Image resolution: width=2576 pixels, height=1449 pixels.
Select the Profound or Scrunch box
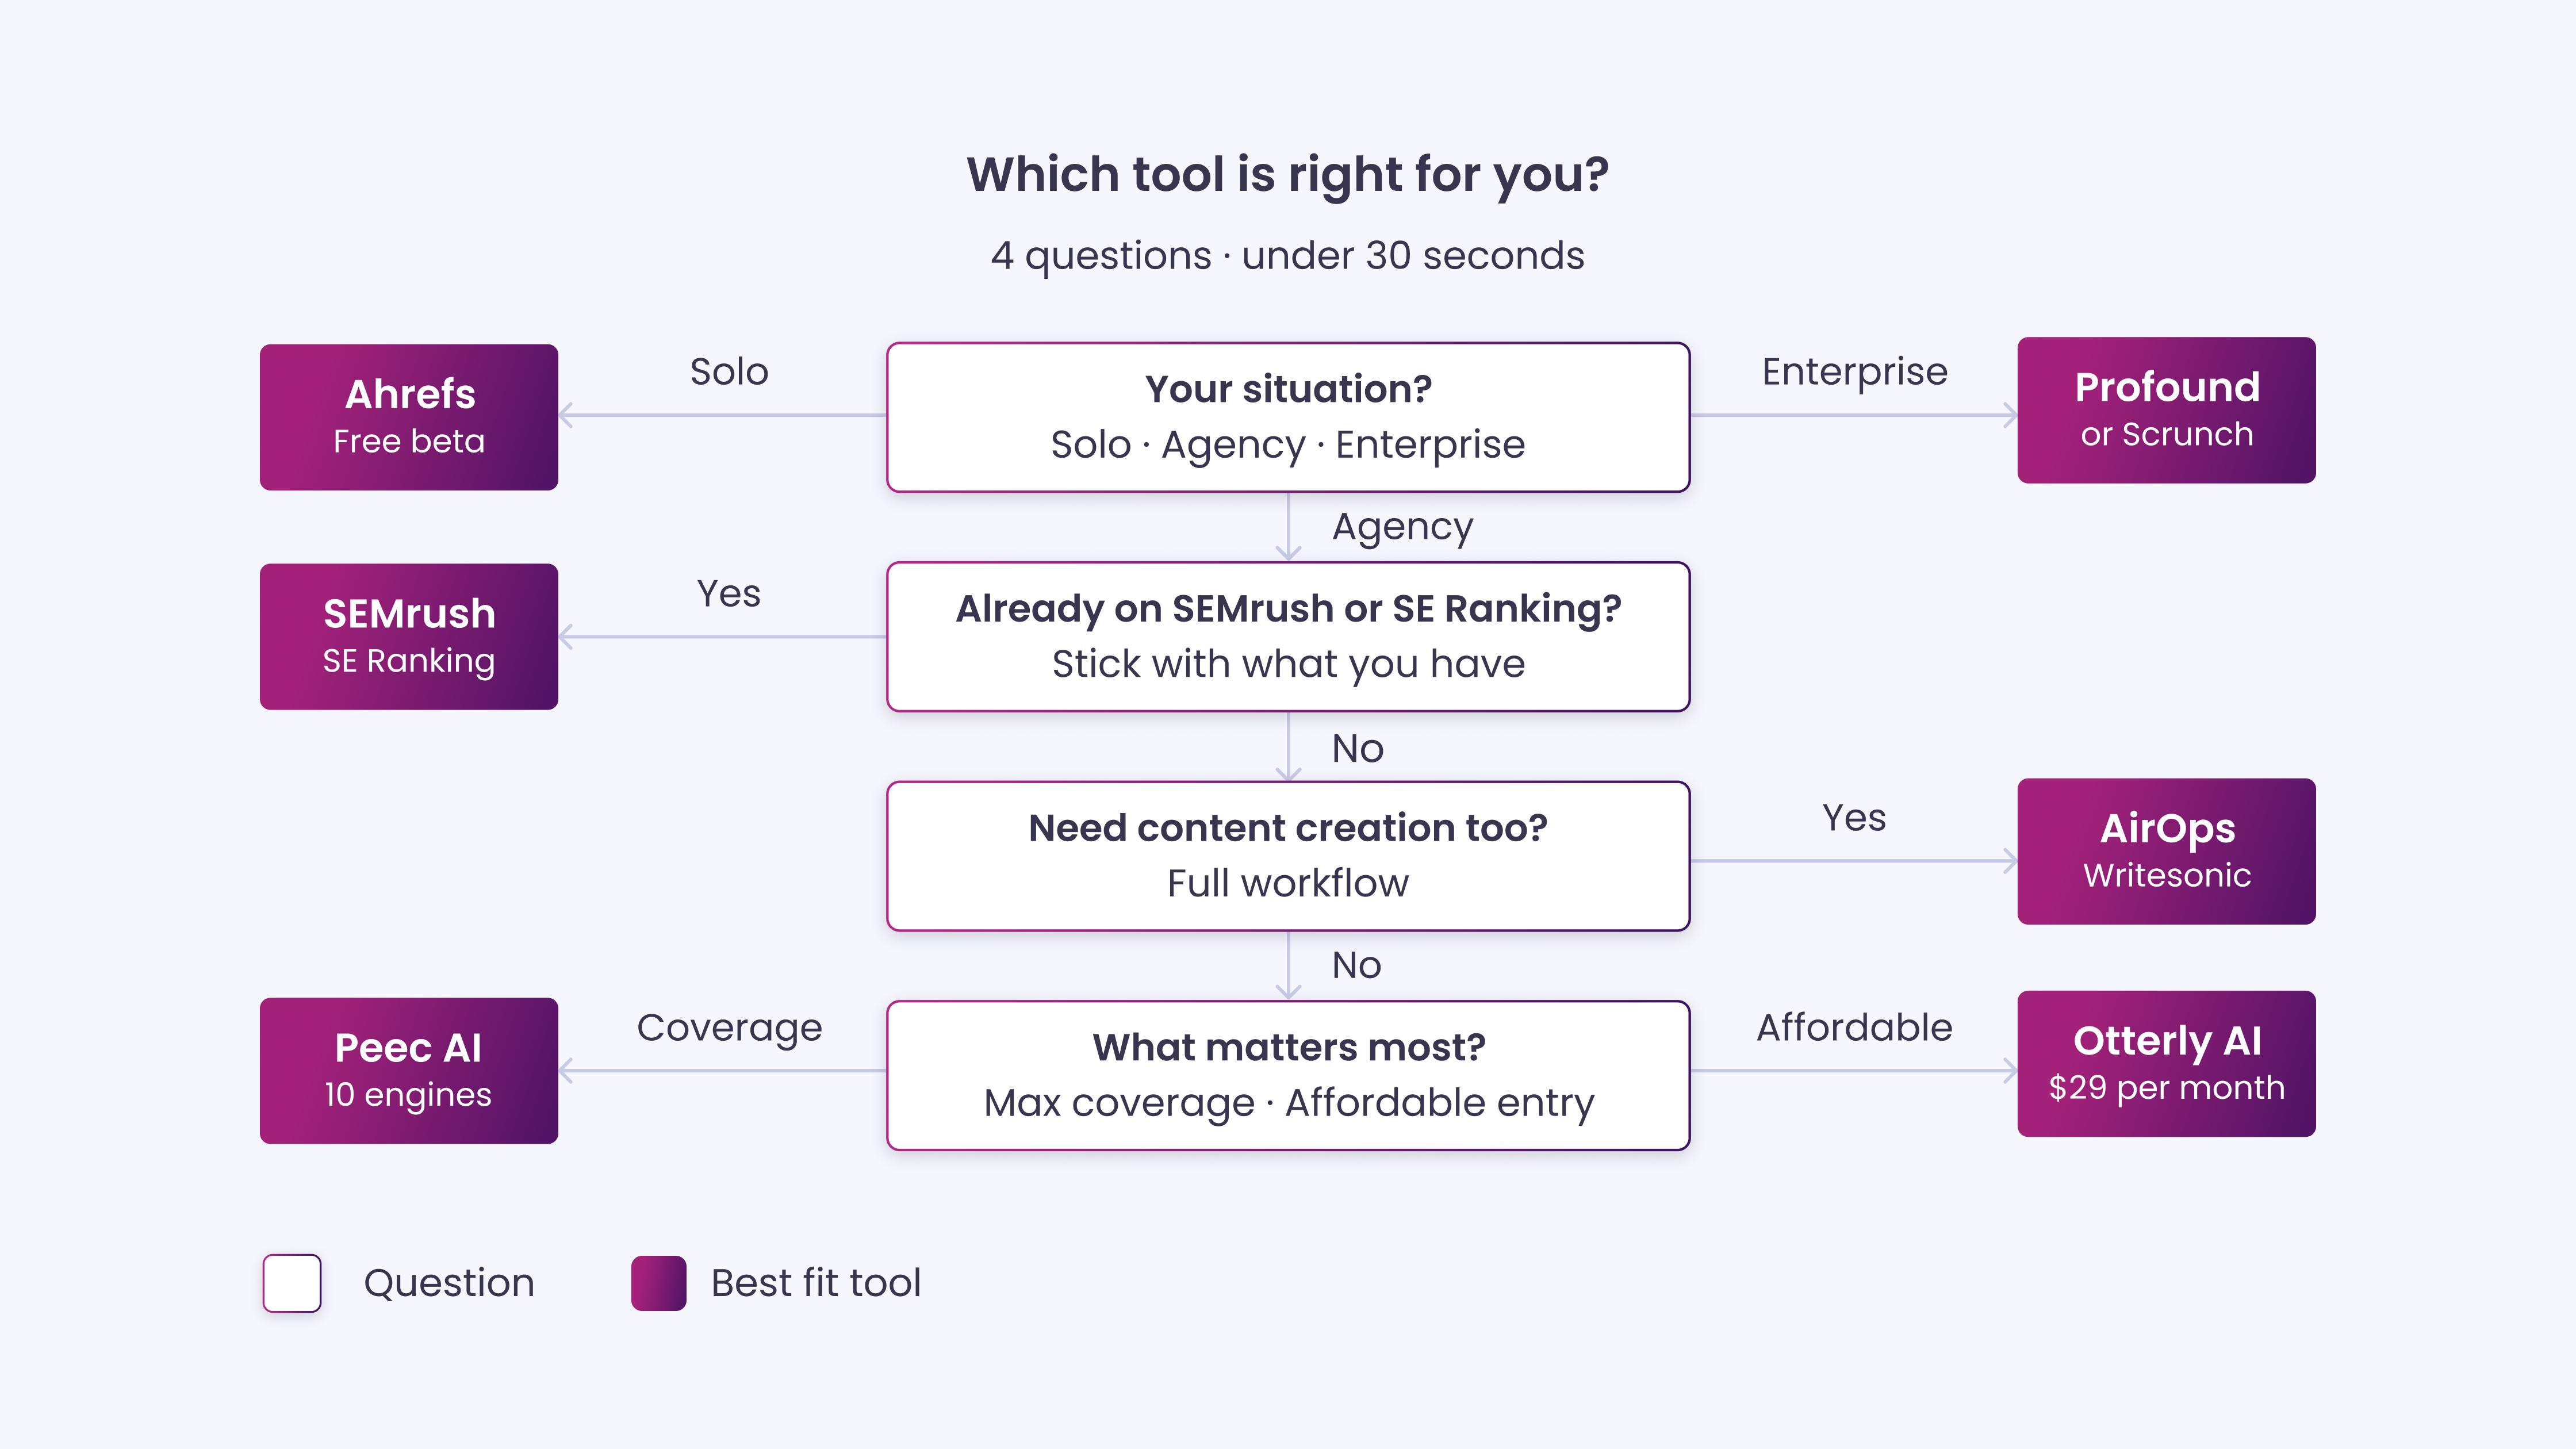coord(2166,410)
